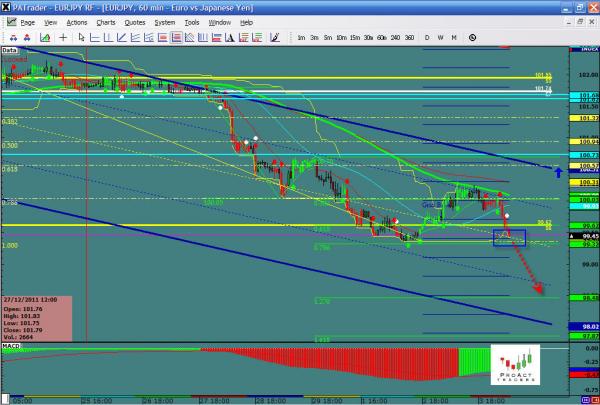600x405 pixels.
Task: Expand the Quotes menu
Action: 135,21
